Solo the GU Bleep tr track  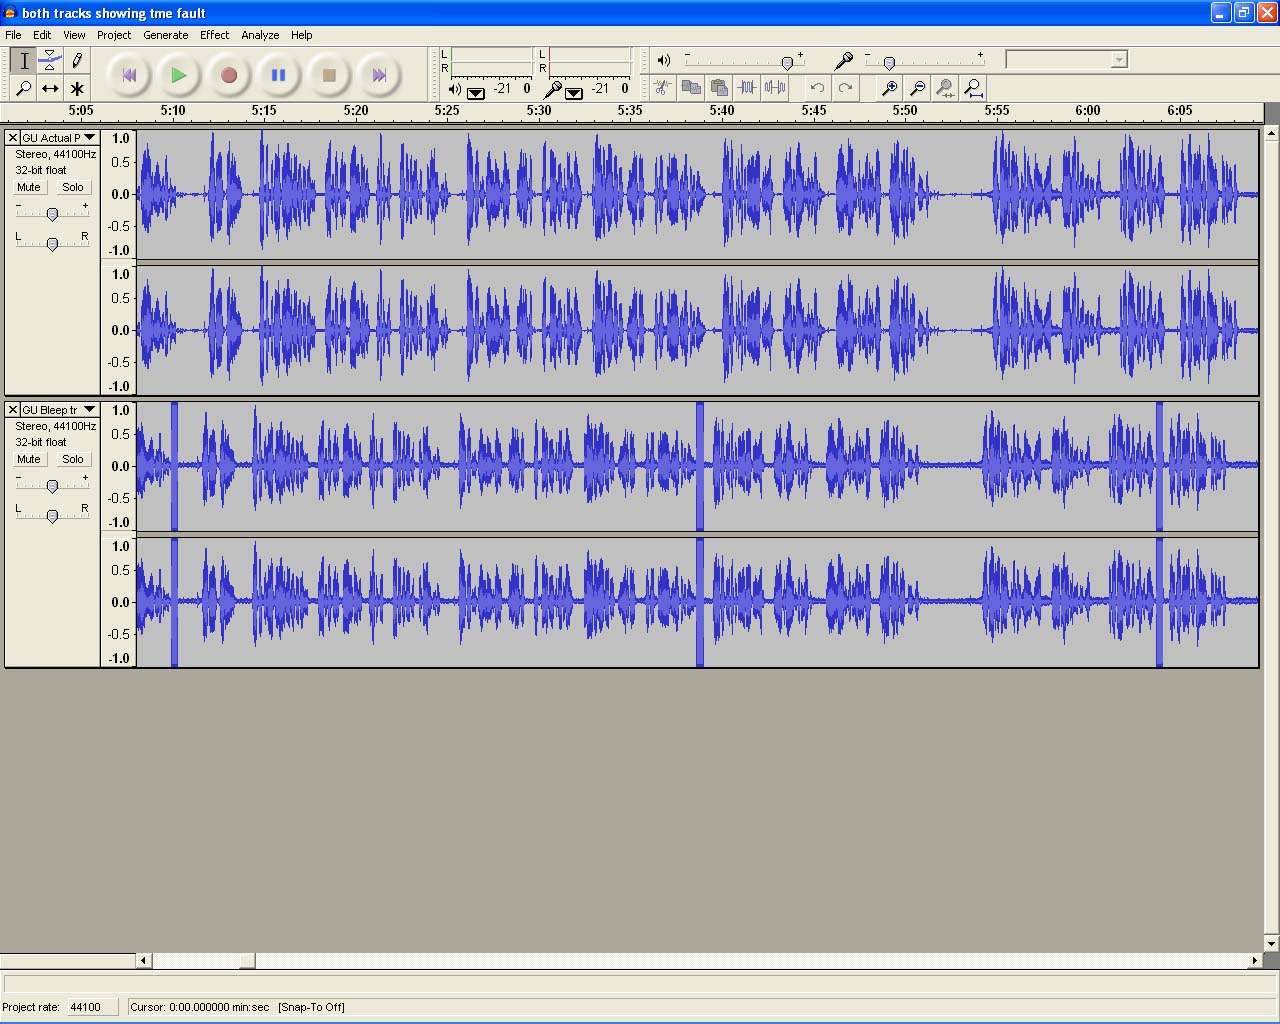coord(72,459)
